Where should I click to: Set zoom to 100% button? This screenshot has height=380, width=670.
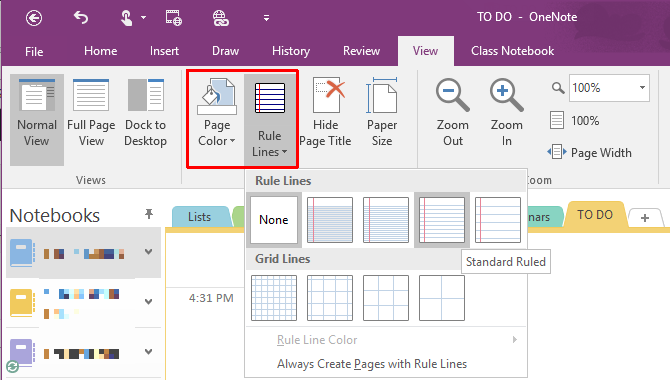pos(575,121)
